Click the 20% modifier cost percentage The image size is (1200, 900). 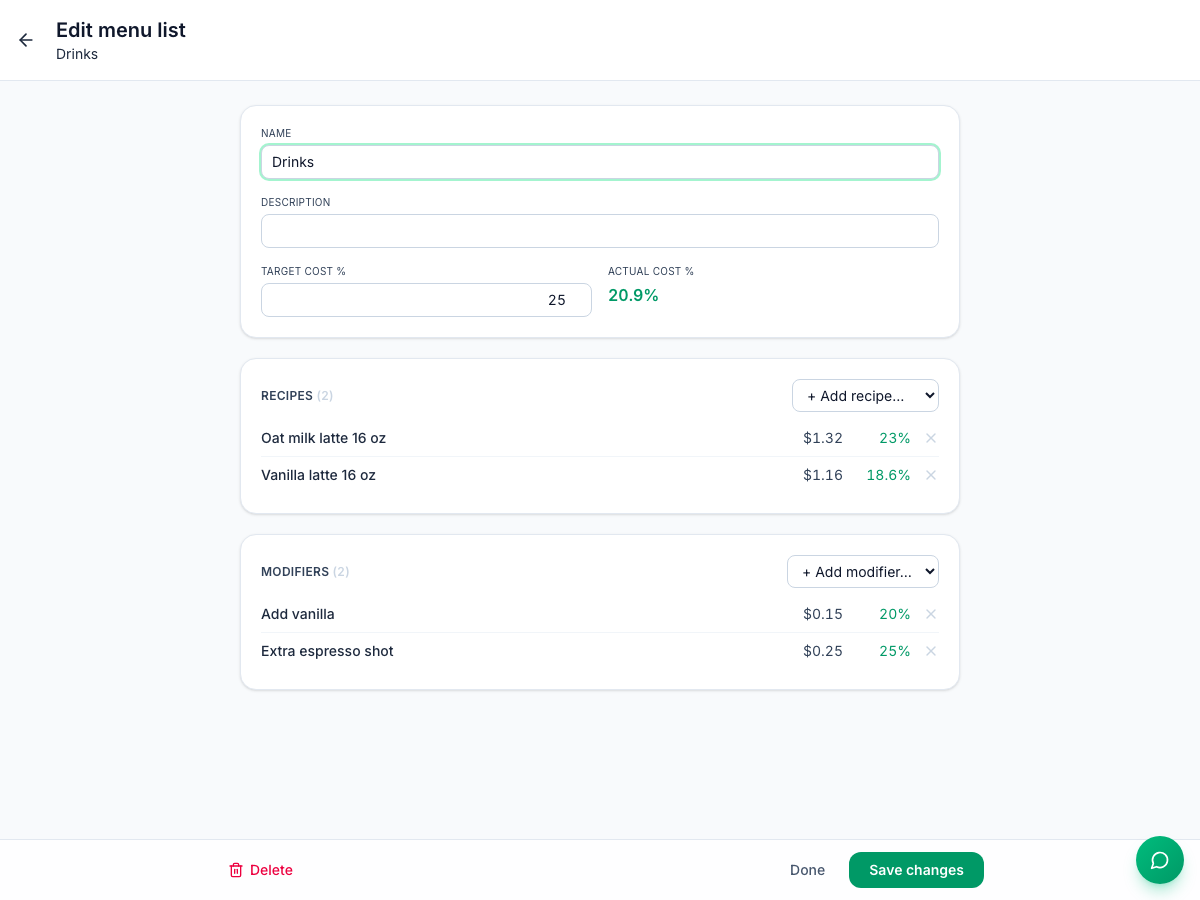point(895,614)
